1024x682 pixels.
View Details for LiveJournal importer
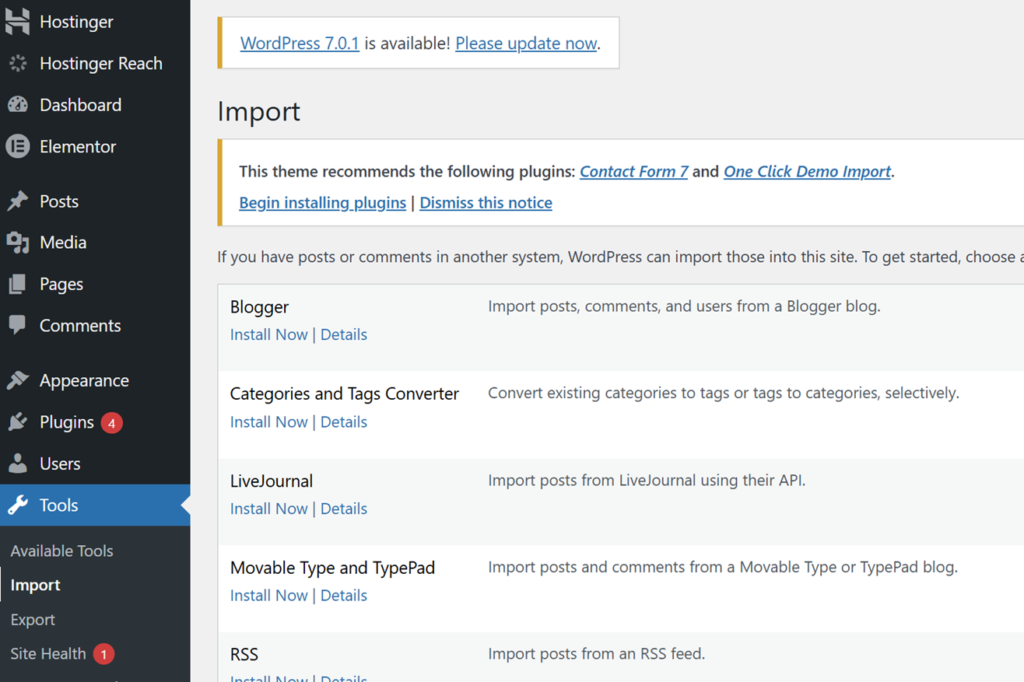tap(344, 509)
